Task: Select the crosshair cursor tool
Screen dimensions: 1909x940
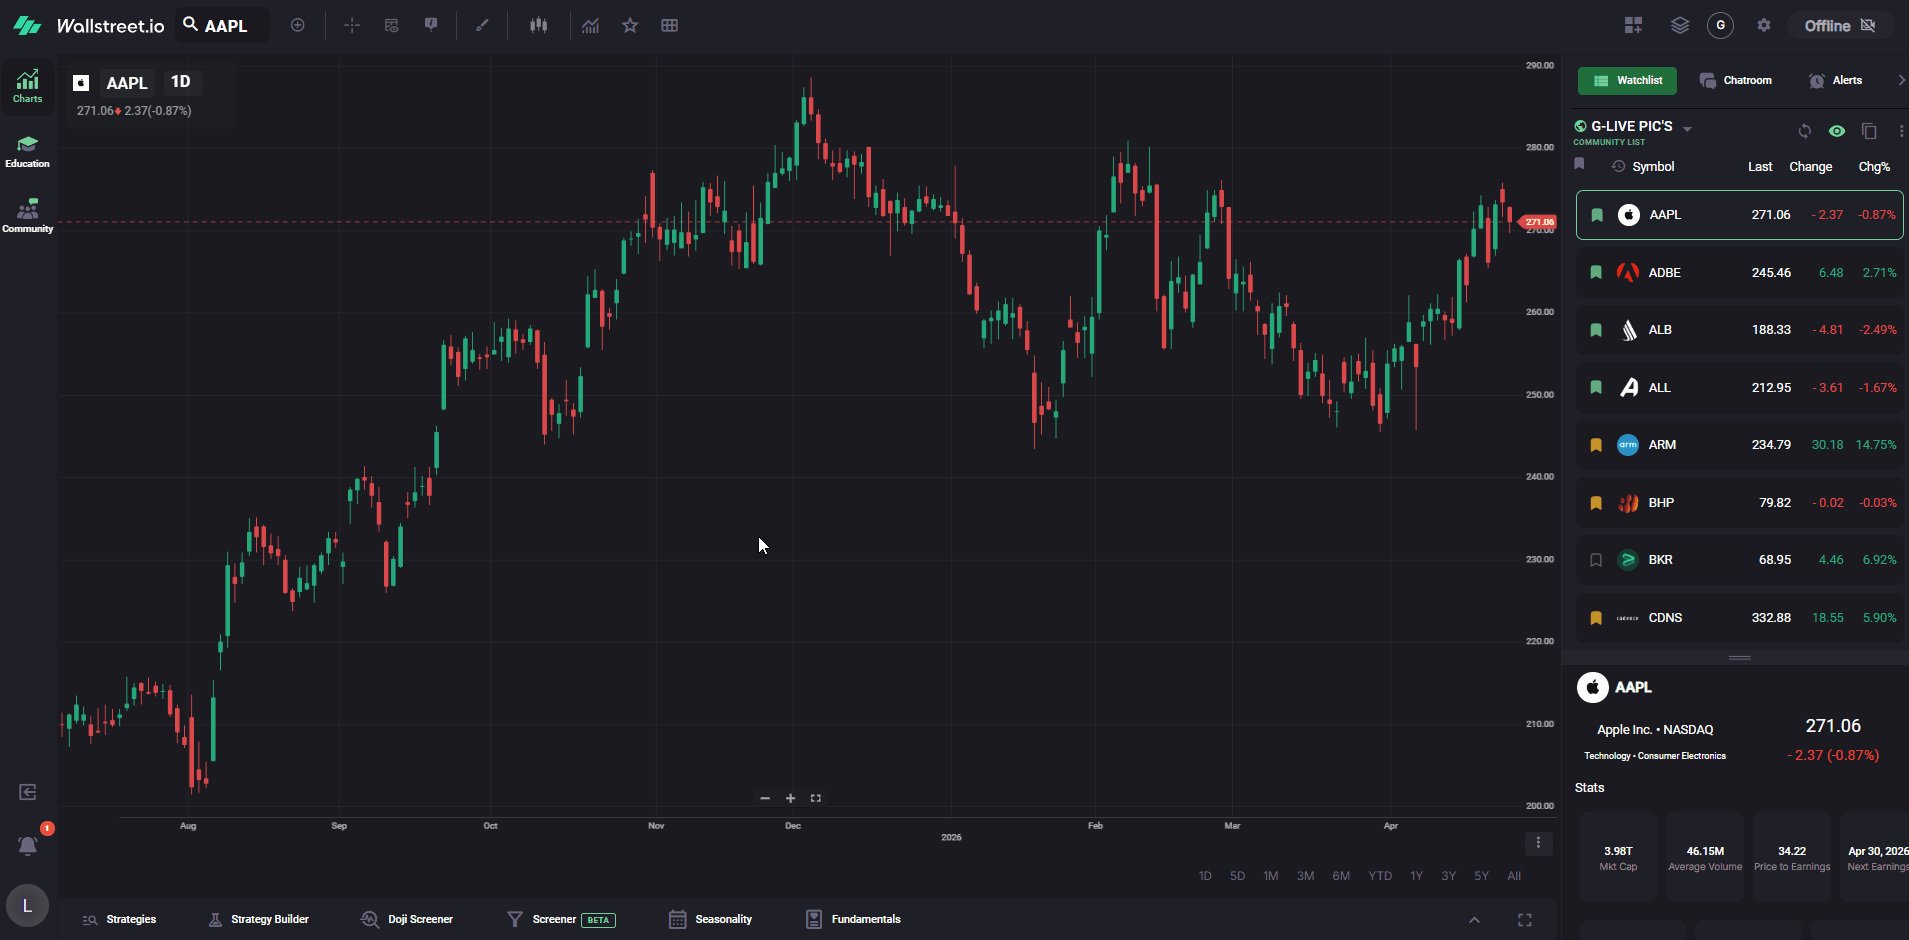Action: pos(352,25)
